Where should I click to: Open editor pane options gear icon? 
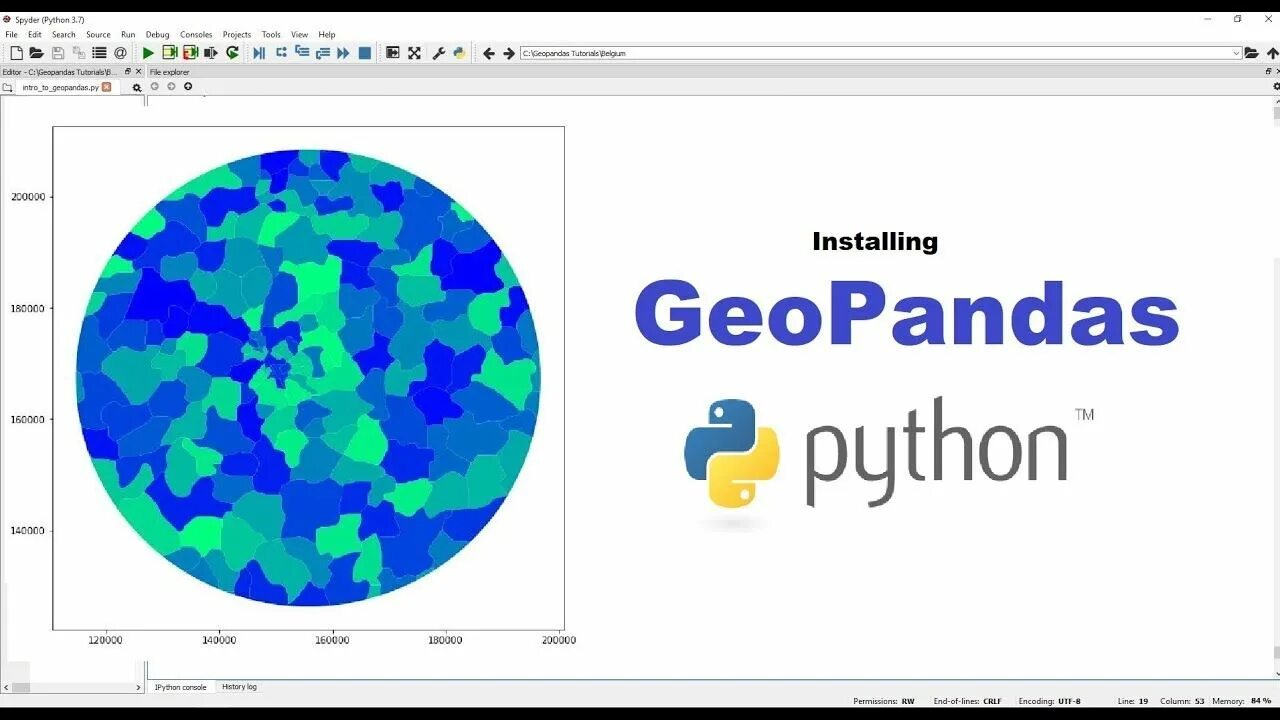pyautogui.click(x=137, y=88)
